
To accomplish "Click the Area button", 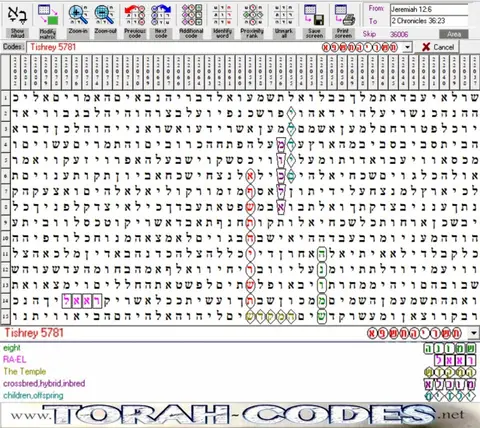I will [x=454, y=34].
